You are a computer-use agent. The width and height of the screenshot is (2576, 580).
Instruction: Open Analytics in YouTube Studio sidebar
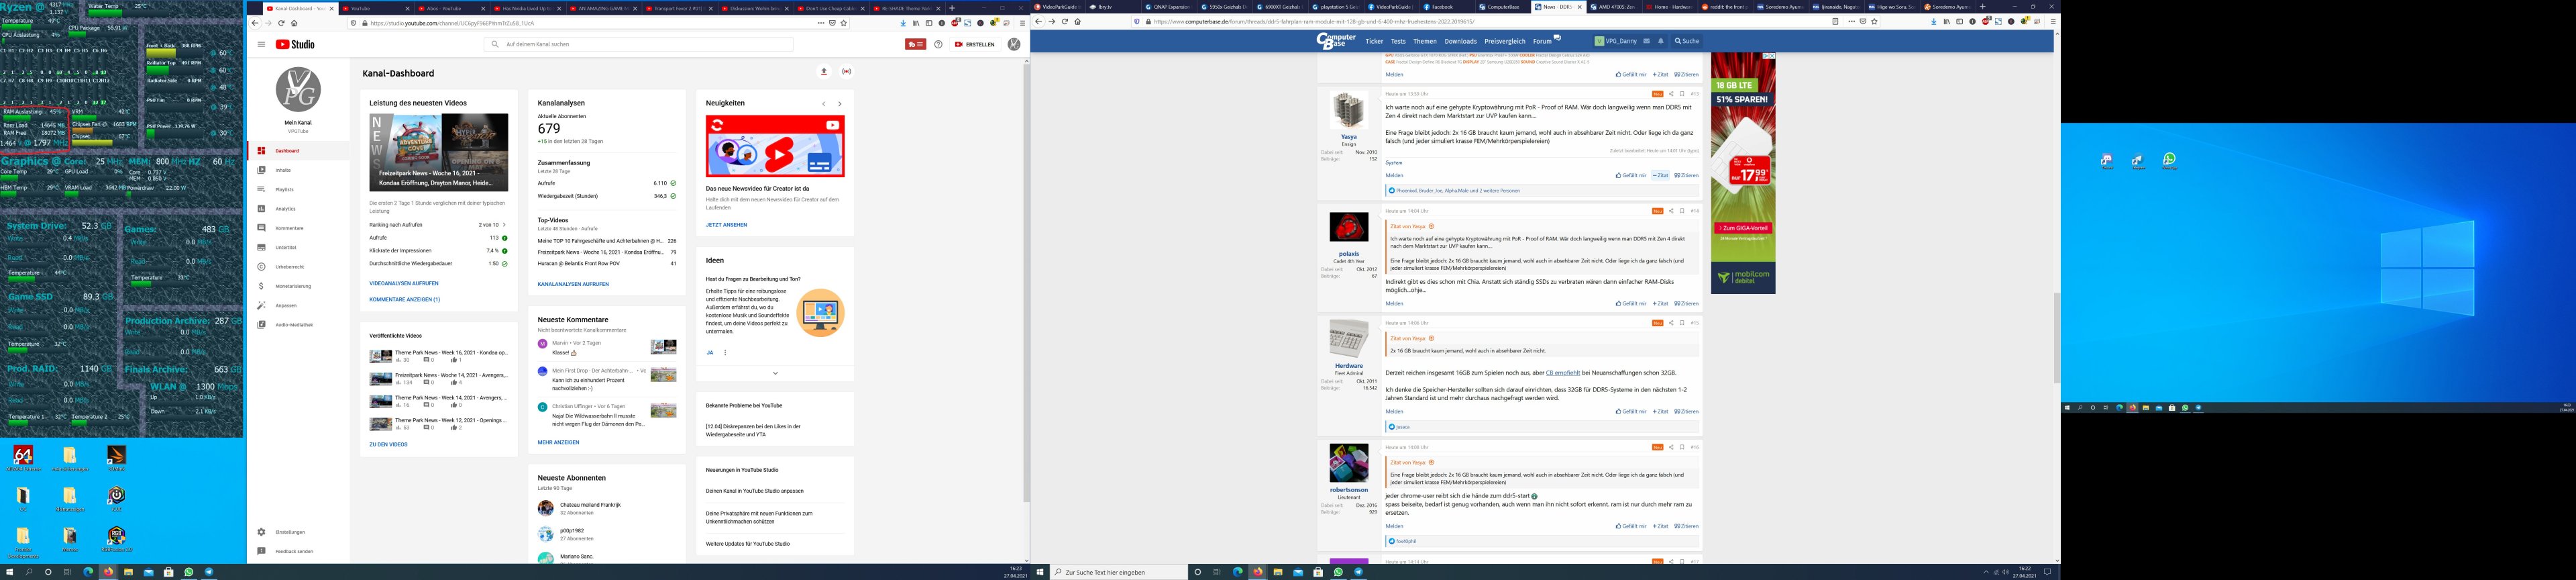pyautogui.click(x=298, y=209)
